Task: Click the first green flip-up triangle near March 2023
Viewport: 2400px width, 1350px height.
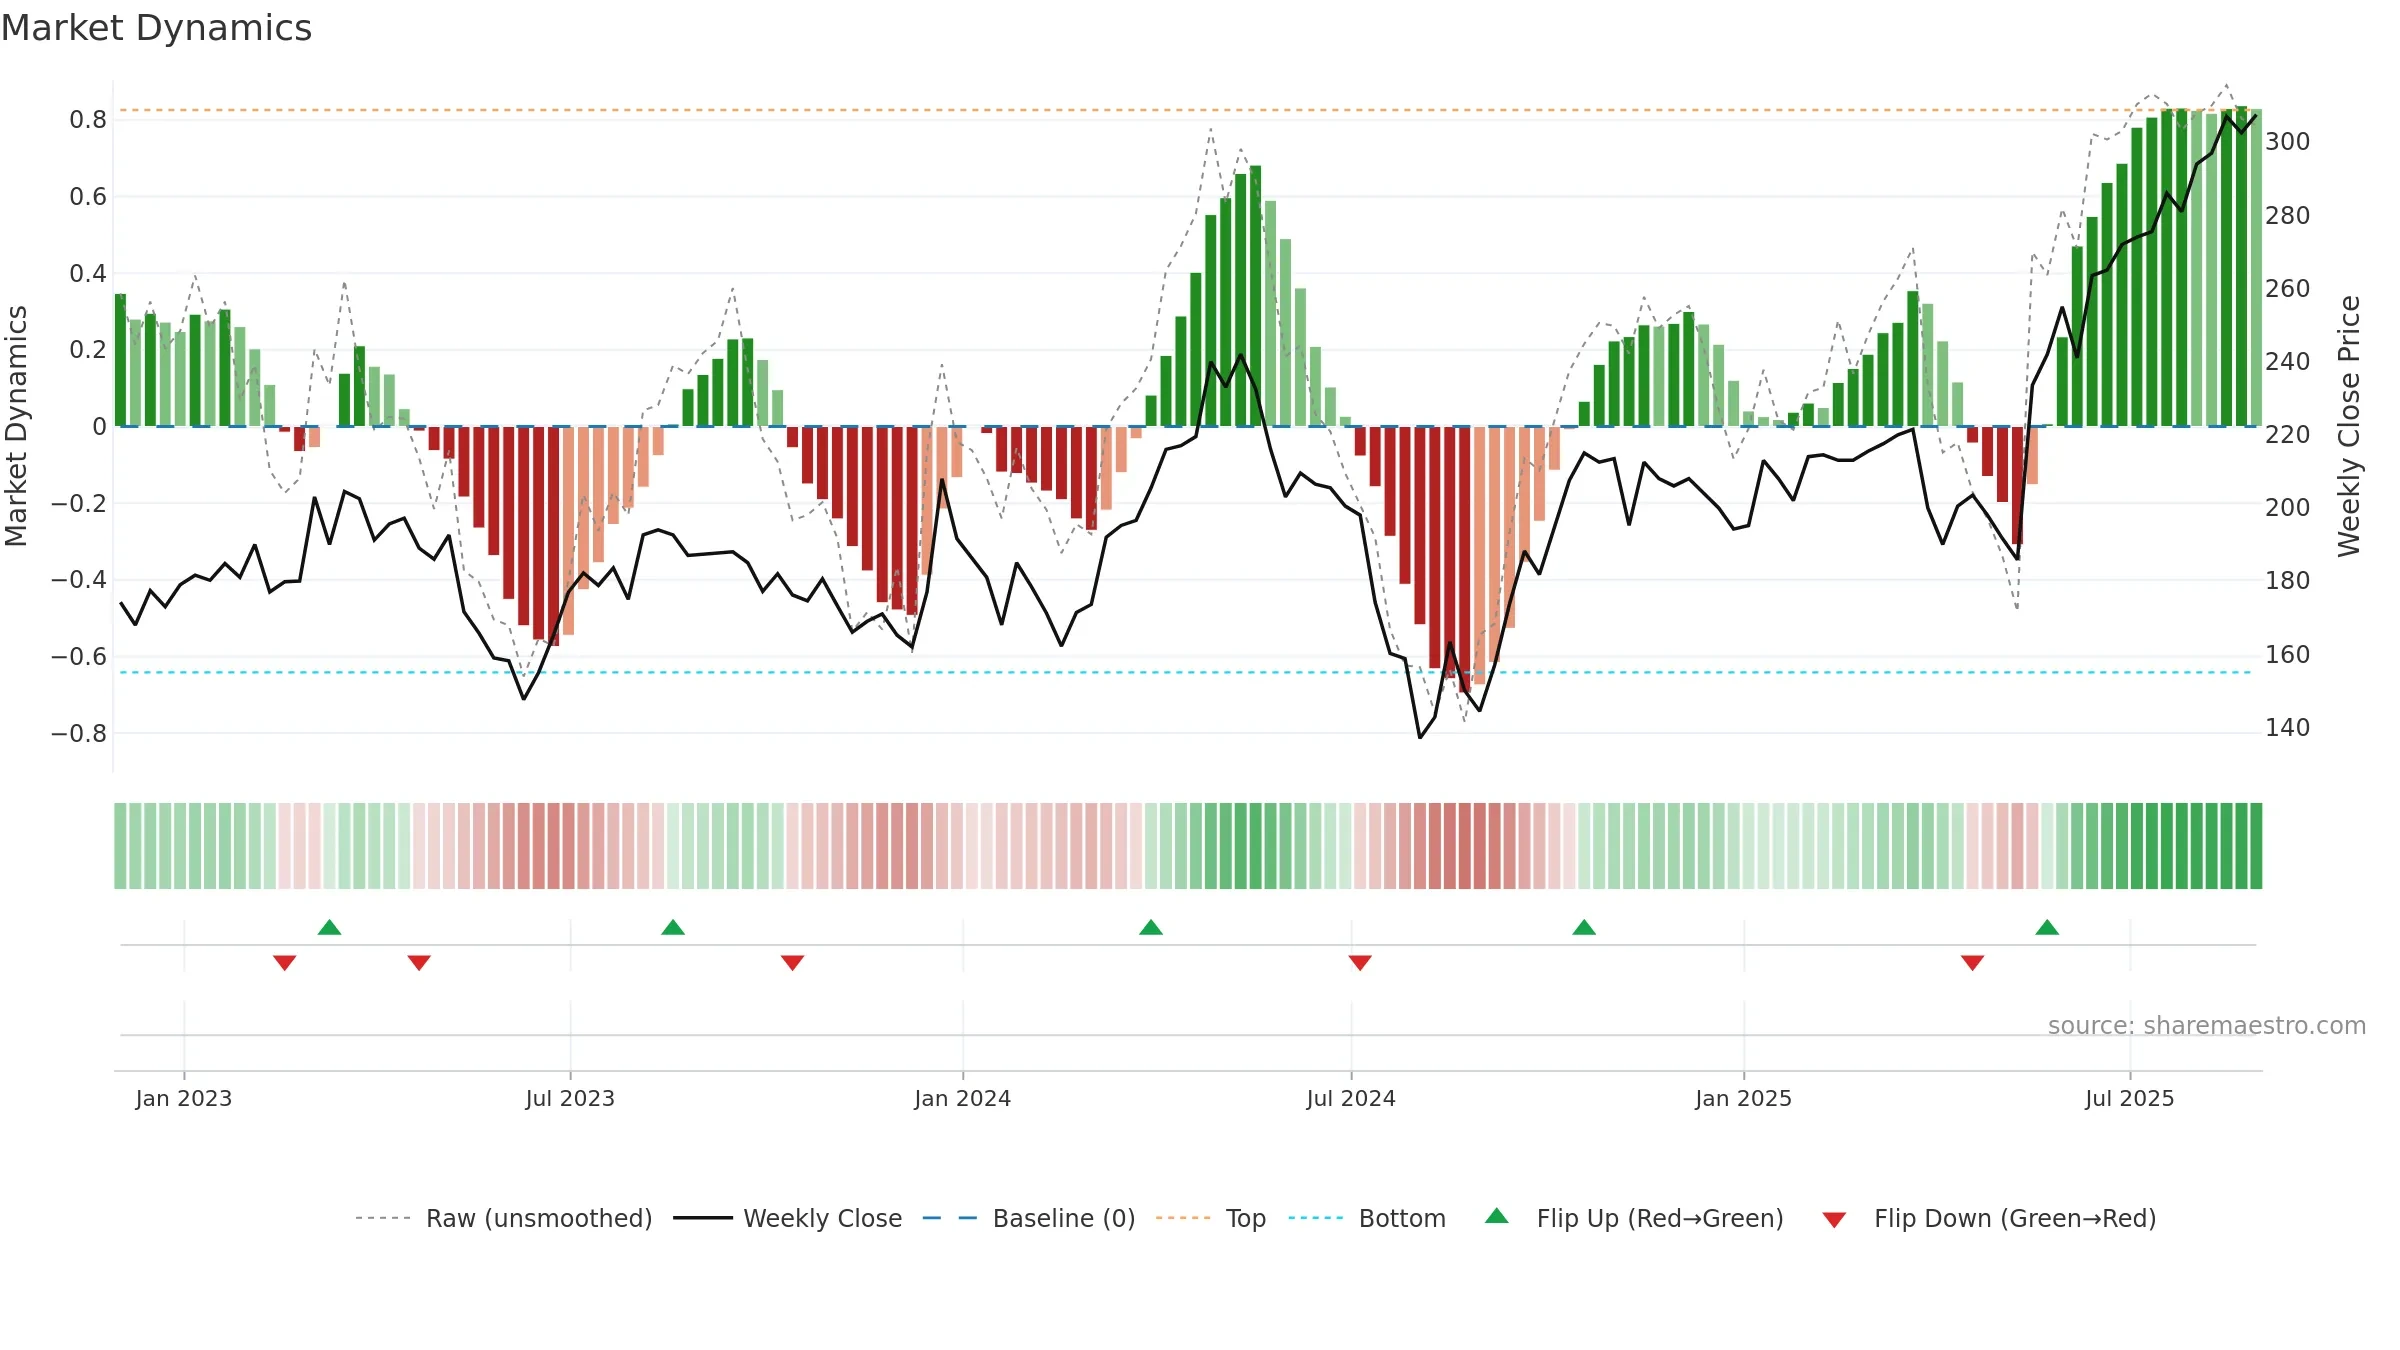Action: click(330, 927)
